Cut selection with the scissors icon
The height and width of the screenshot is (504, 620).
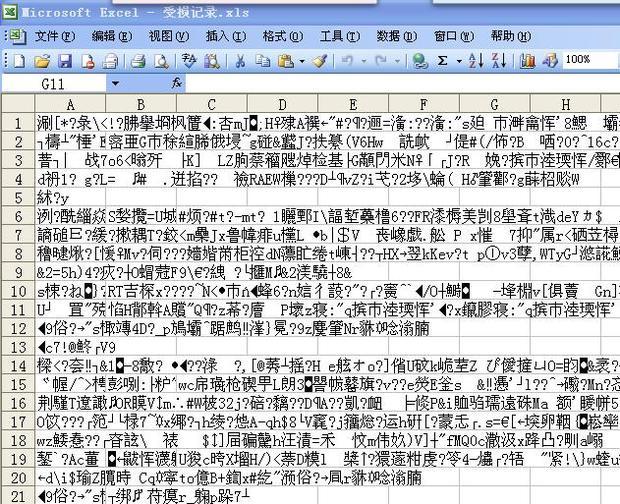tap(240, 61)
